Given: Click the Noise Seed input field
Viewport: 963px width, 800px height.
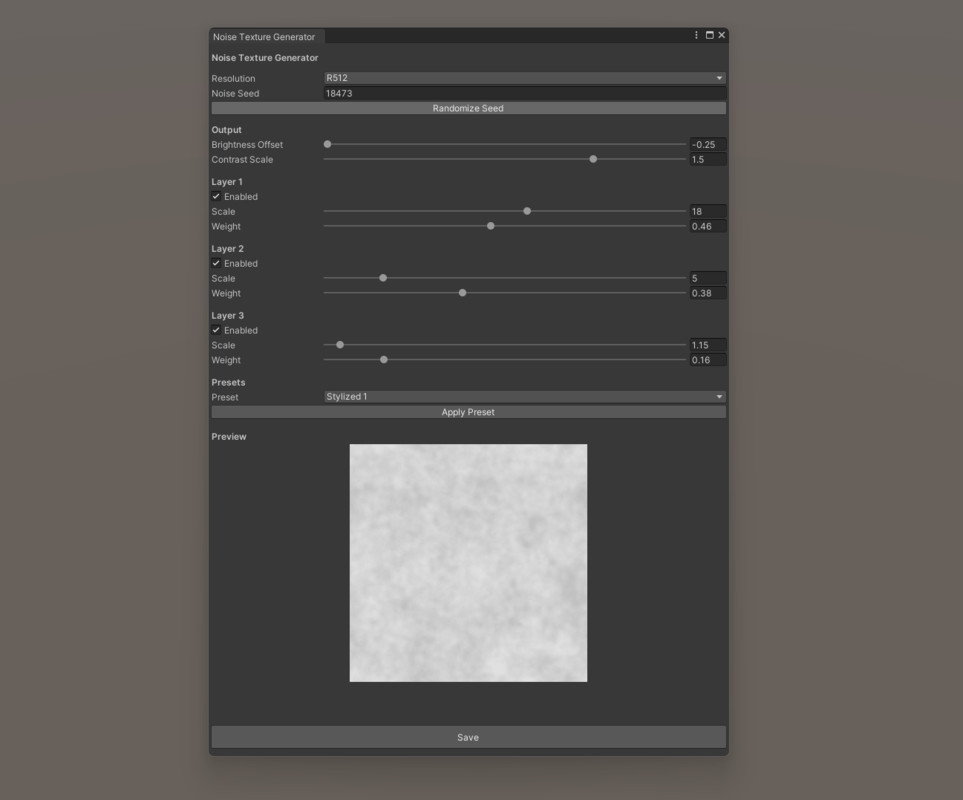Looking at the screenshot, I should point(524,93).
